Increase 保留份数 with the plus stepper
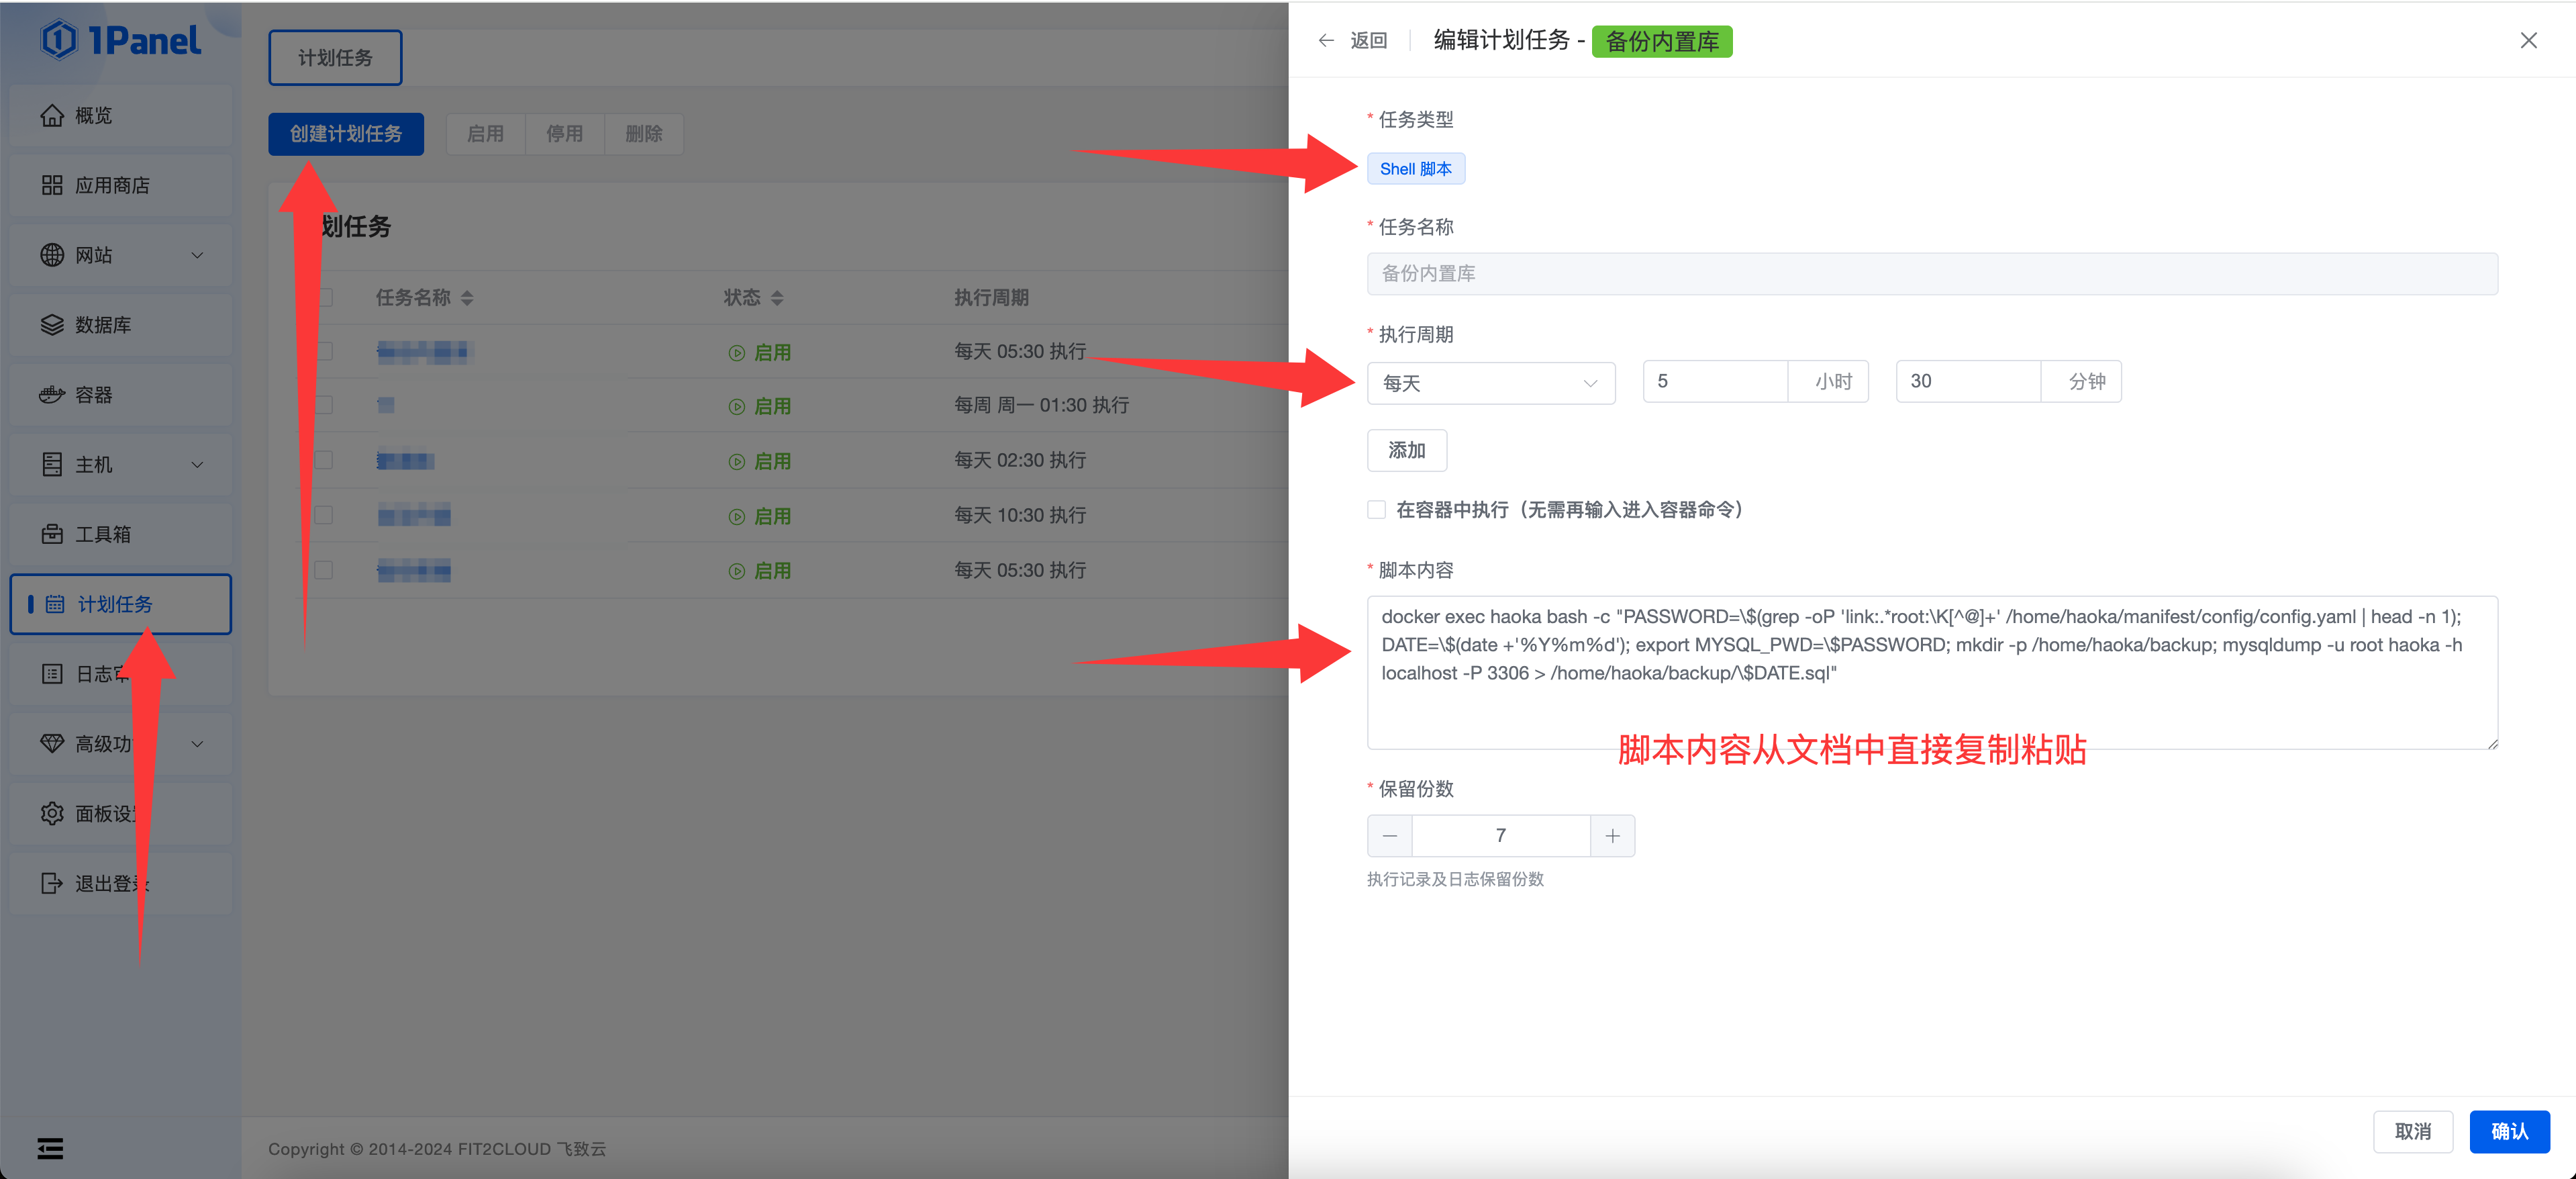 1612,835
